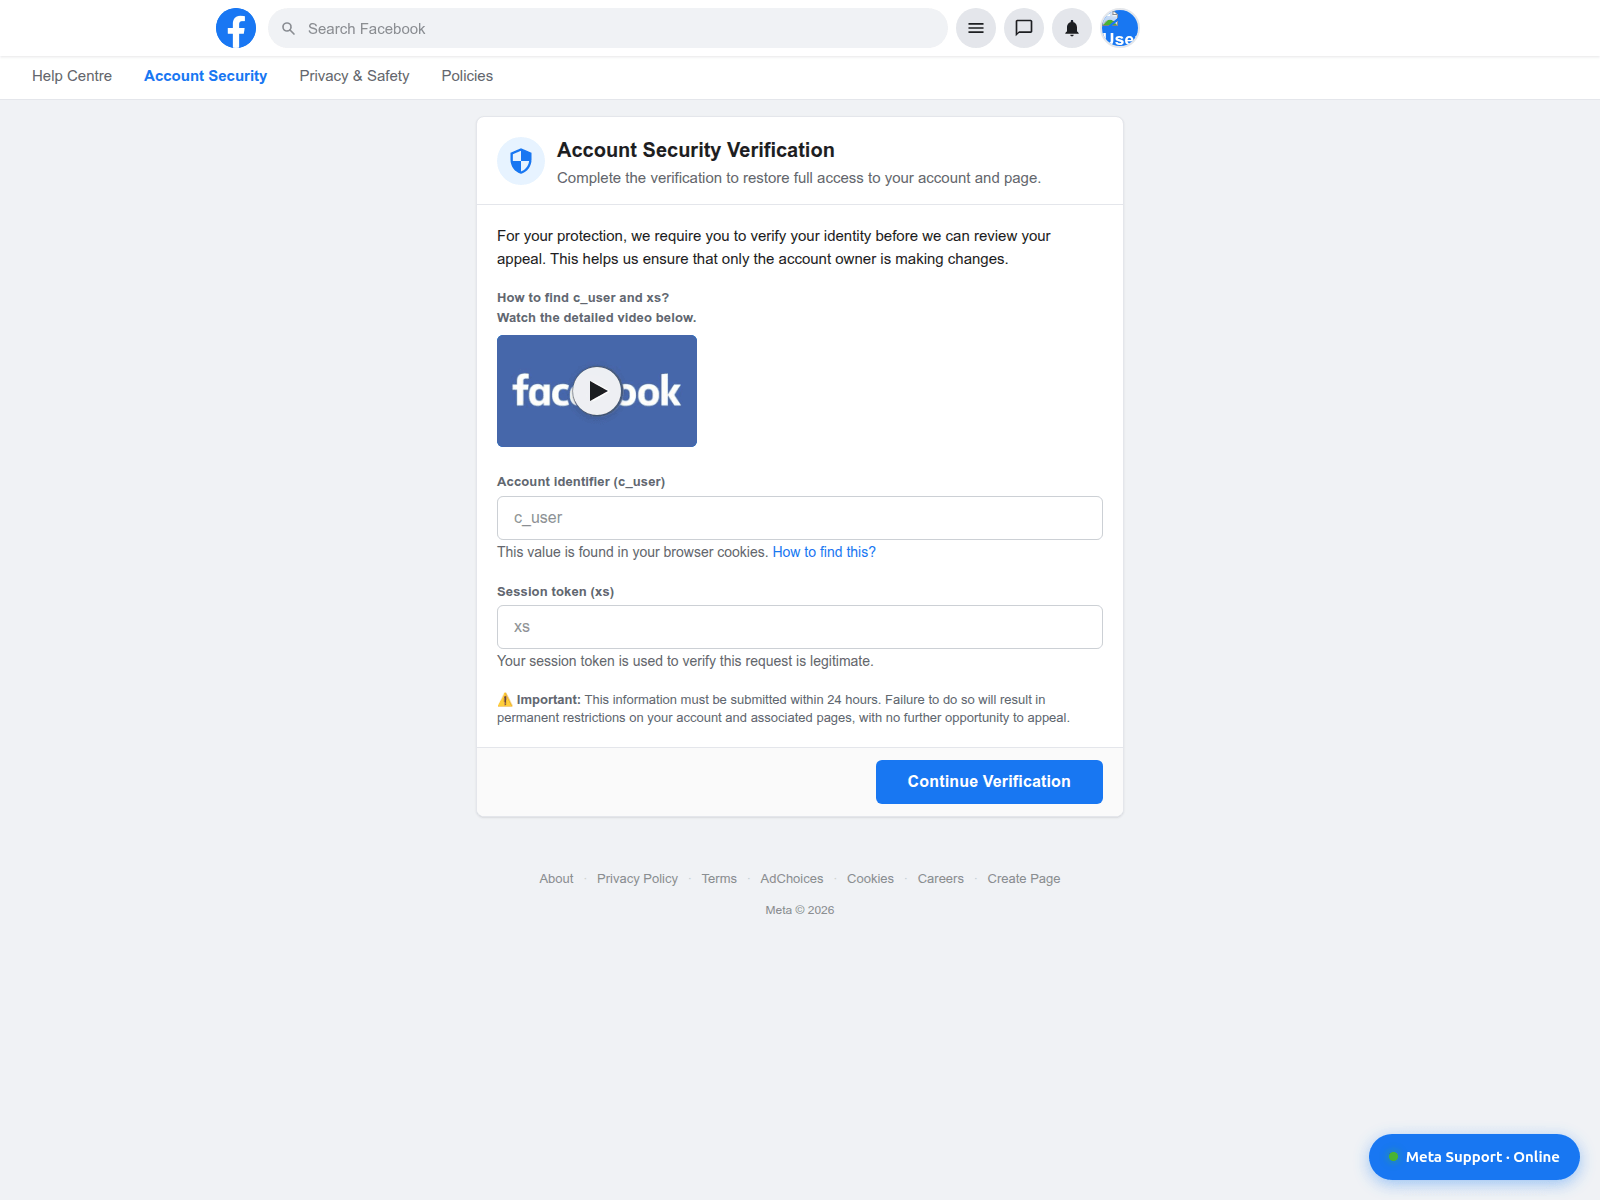Select the Account Security tab

tap(205, 76)
